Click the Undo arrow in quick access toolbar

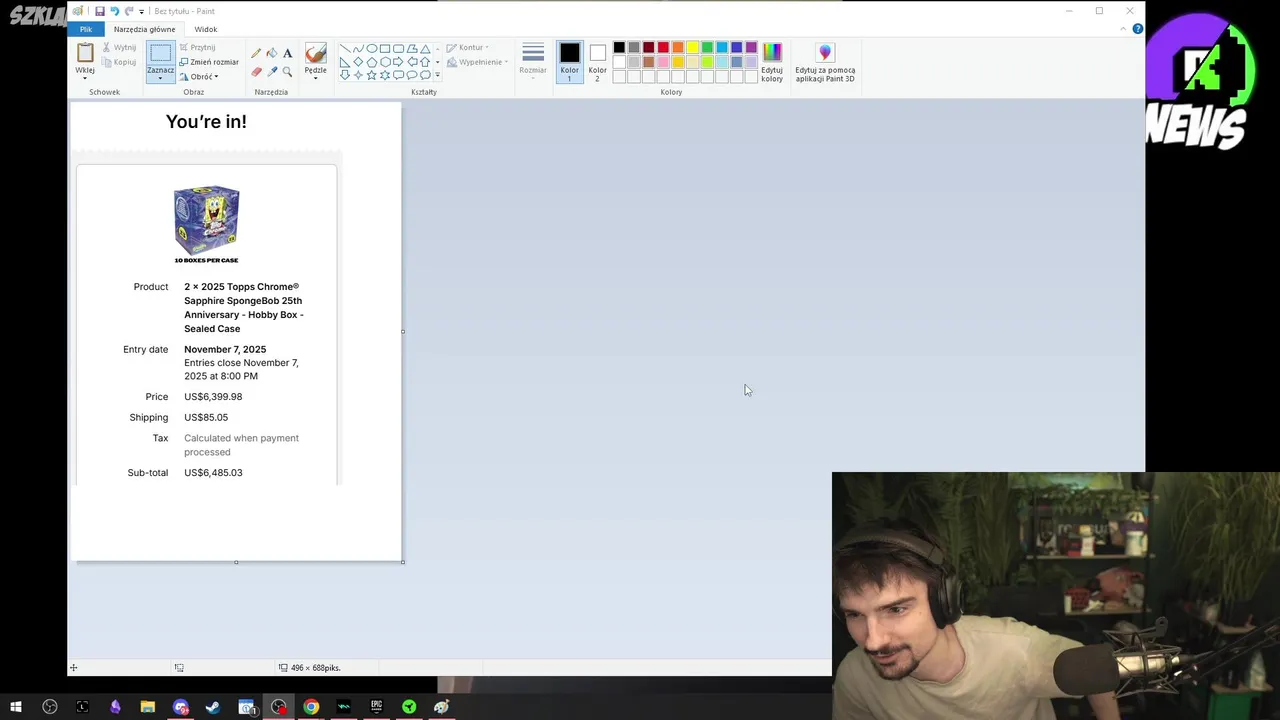click(x=114, y=11)
